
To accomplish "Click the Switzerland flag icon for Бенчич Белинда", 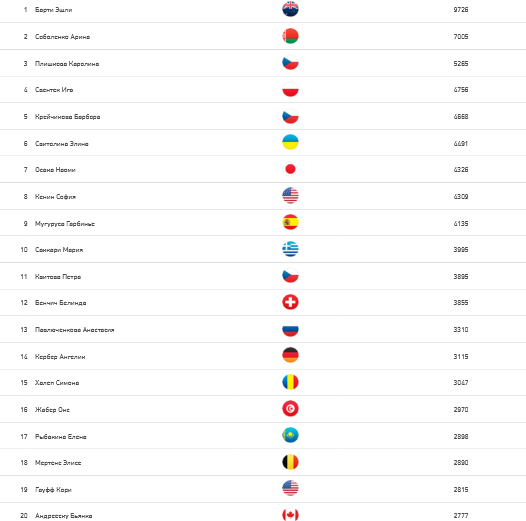I will coord(290,302).
